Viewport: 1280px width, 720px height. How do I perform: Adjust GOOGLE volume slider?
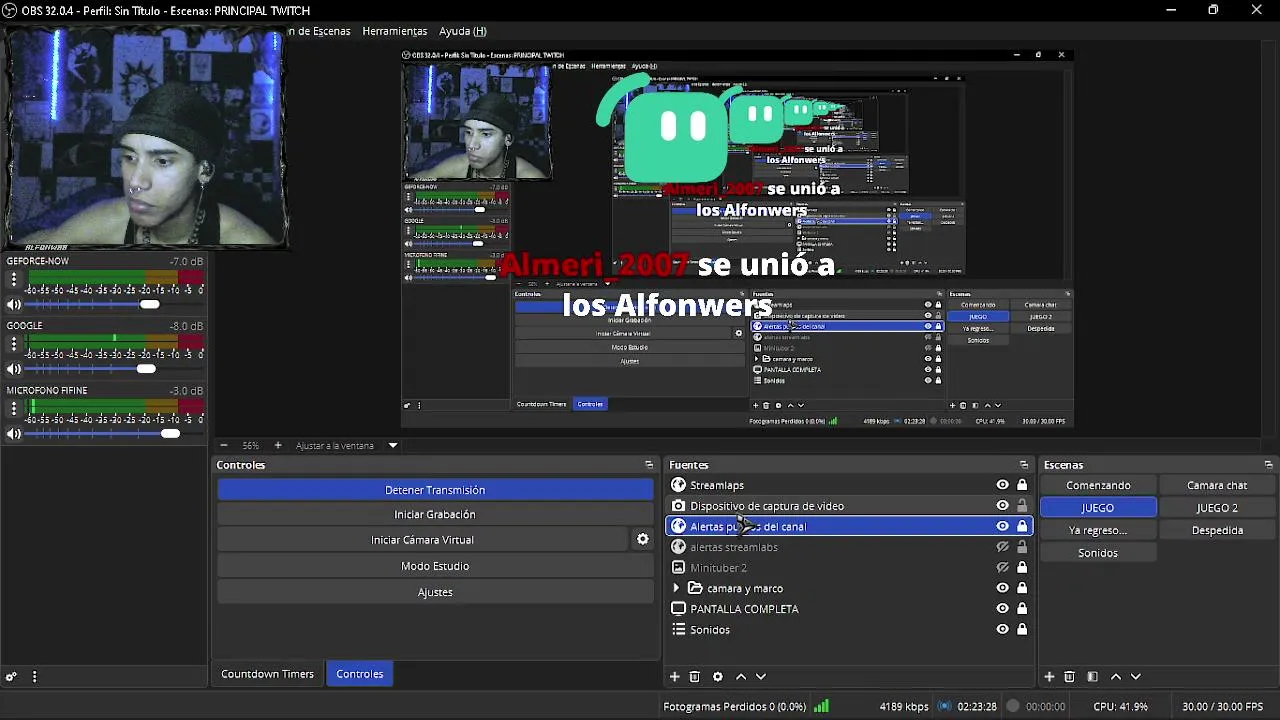coord(146,369)
